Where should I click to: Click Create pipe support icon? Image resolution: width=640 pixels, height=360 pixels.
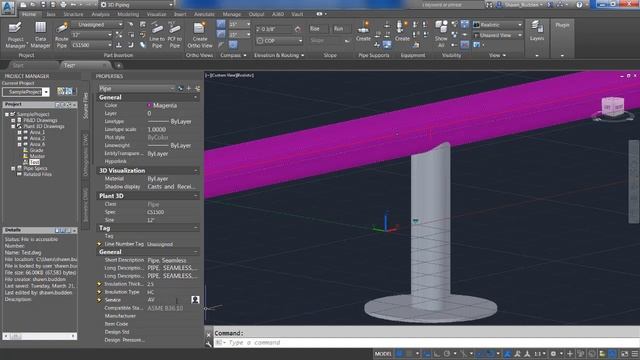pos(363,31)
